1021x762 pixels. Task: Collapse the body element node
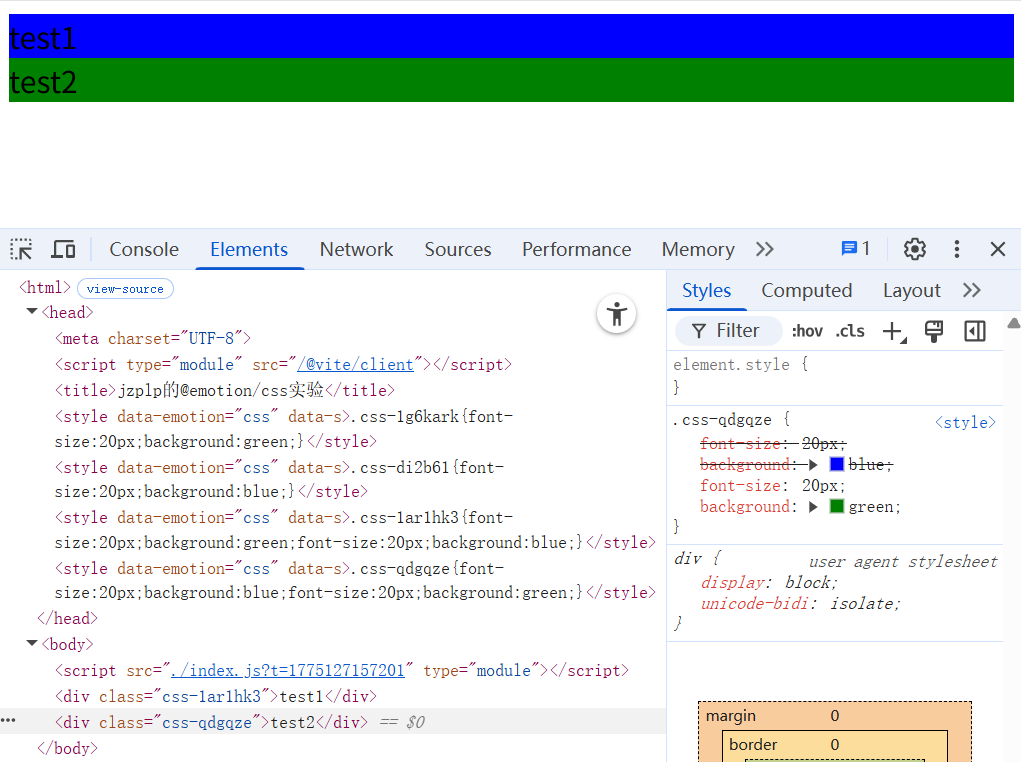32,644
